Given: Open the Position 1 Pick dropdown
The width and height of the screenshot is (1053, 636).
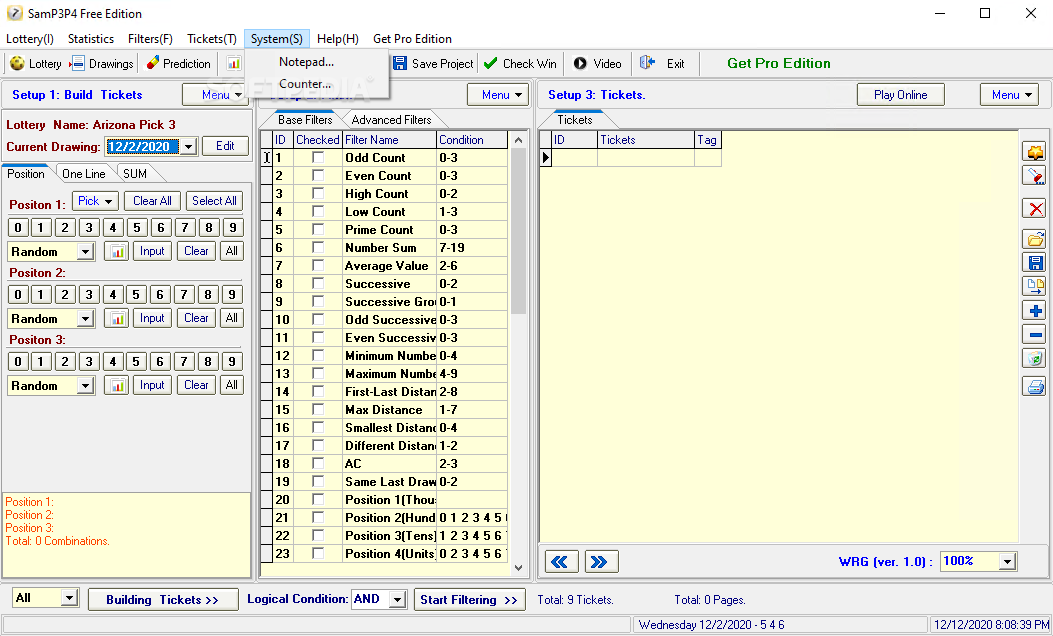Looking at the screenshot, I should [x=95, y=201].
